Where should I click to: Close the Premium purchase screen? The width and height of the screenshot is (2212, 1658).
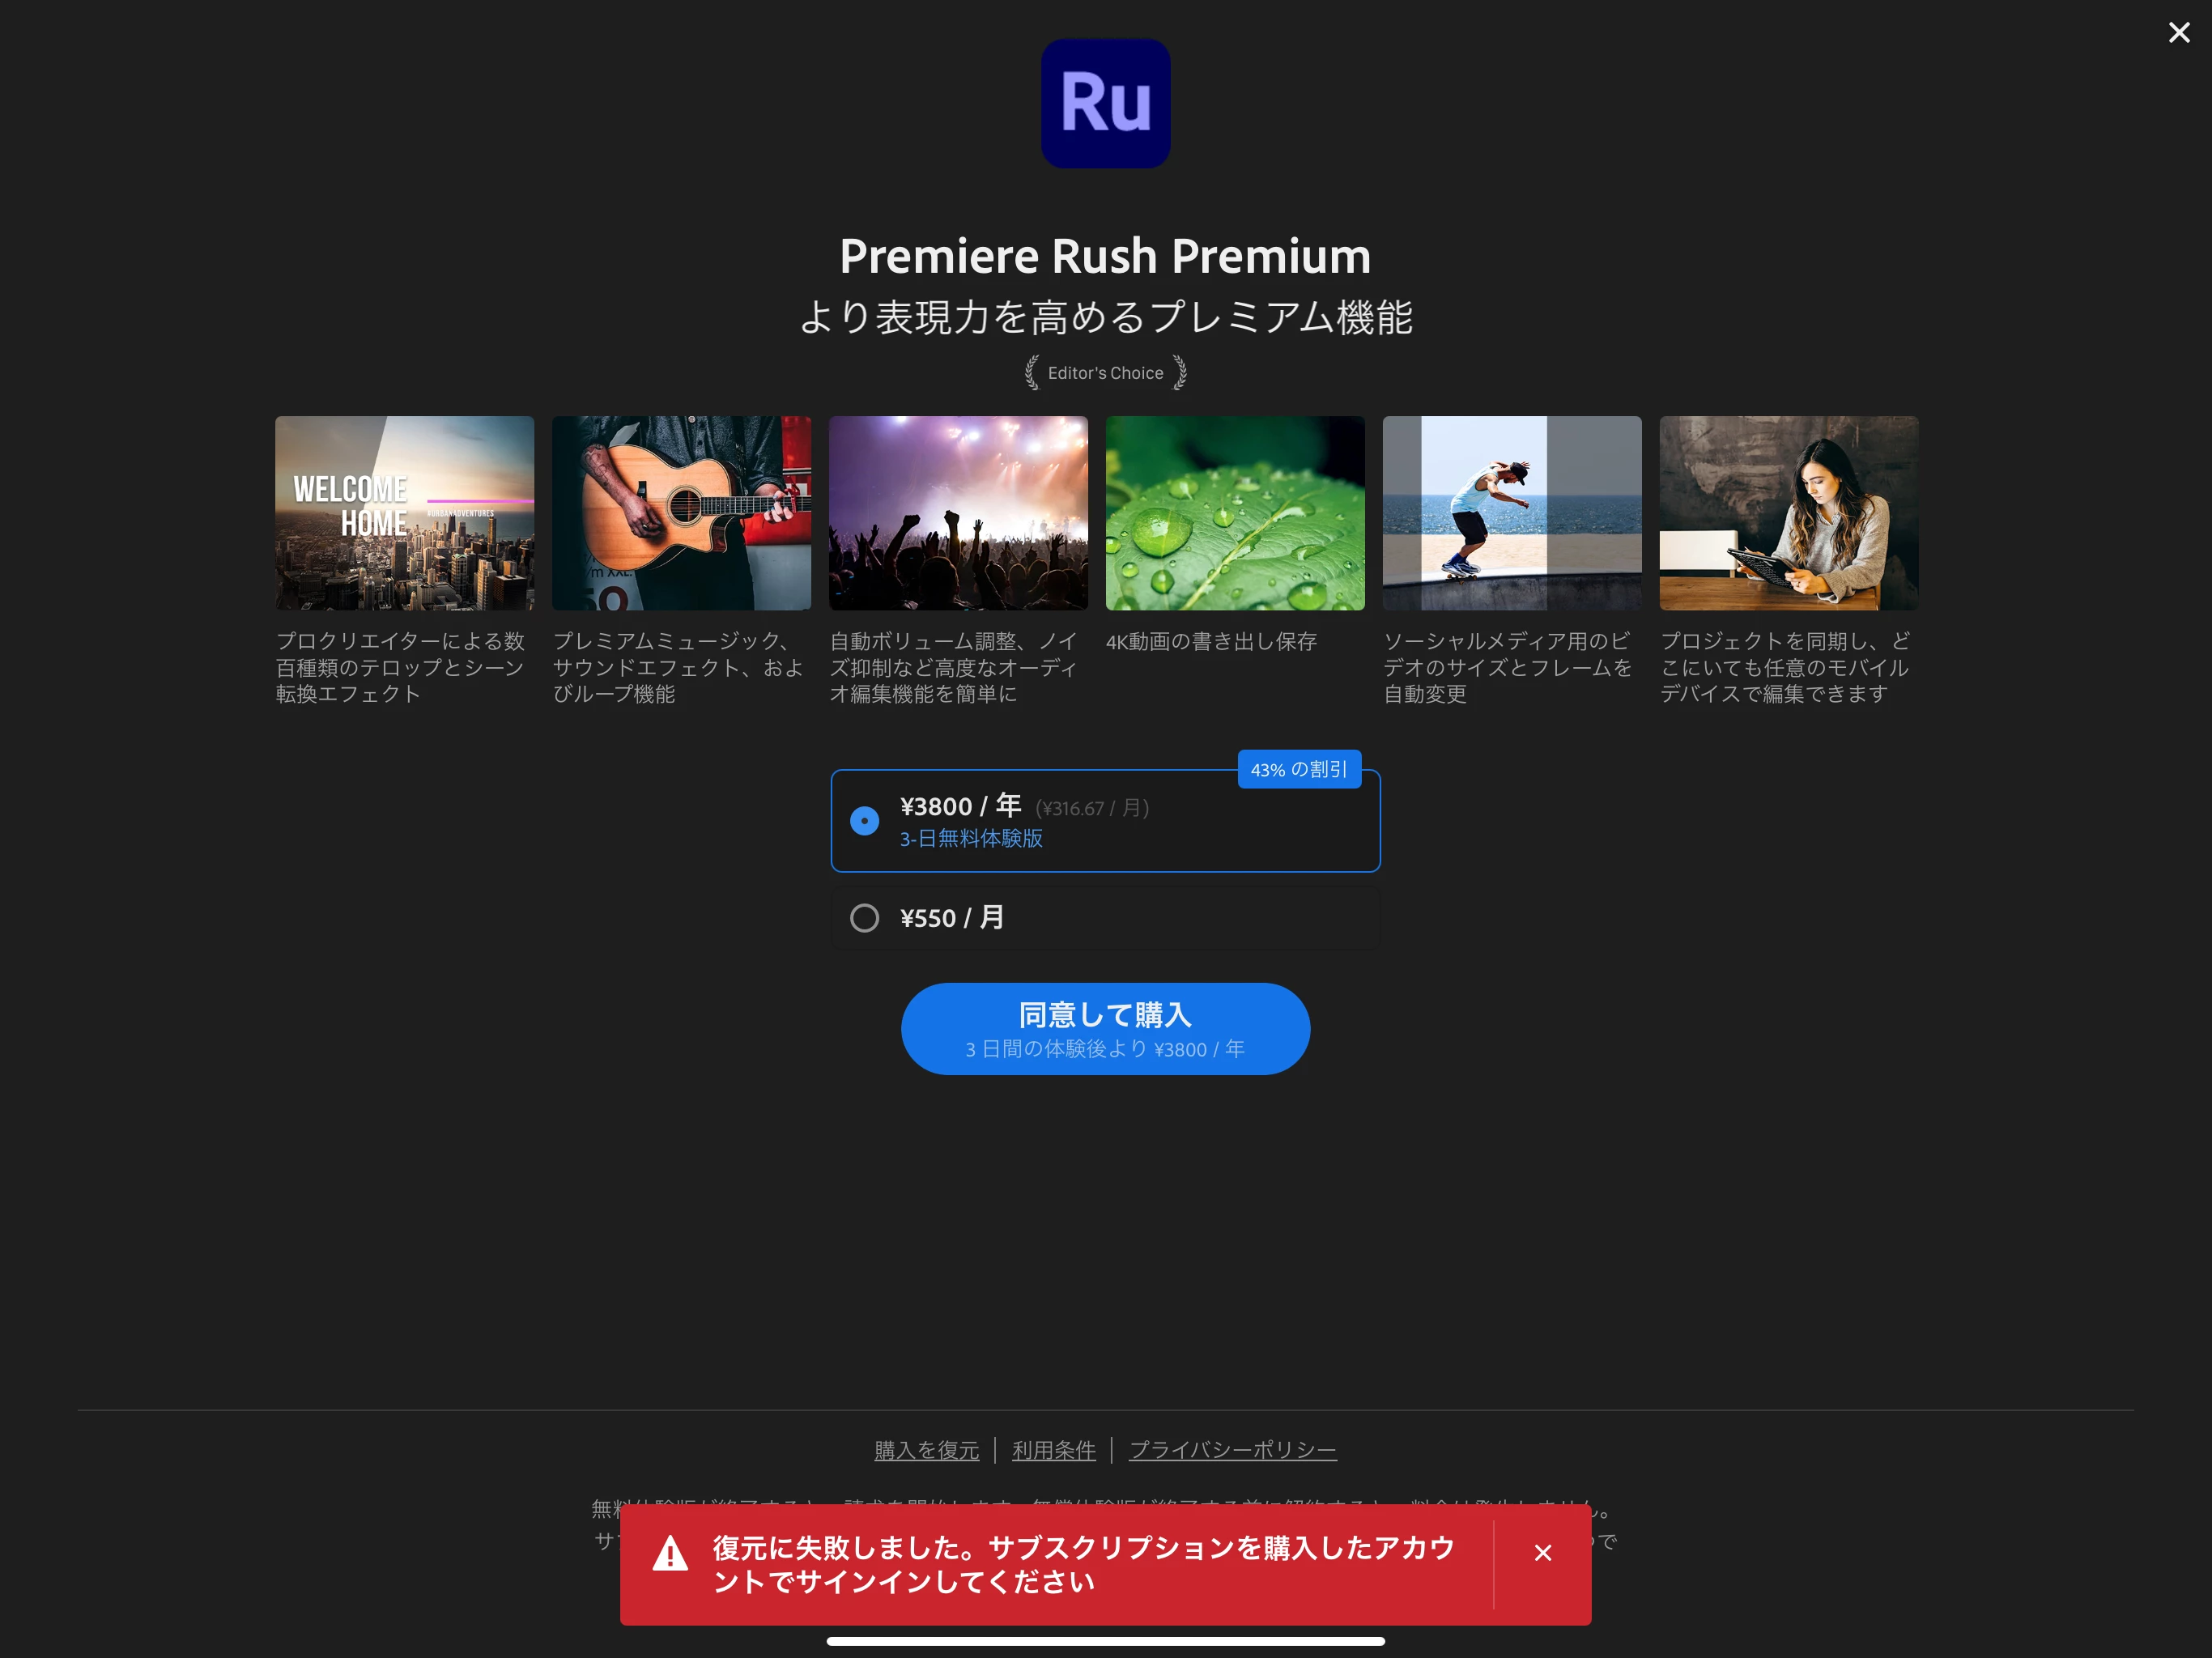tap(2178, 33)
